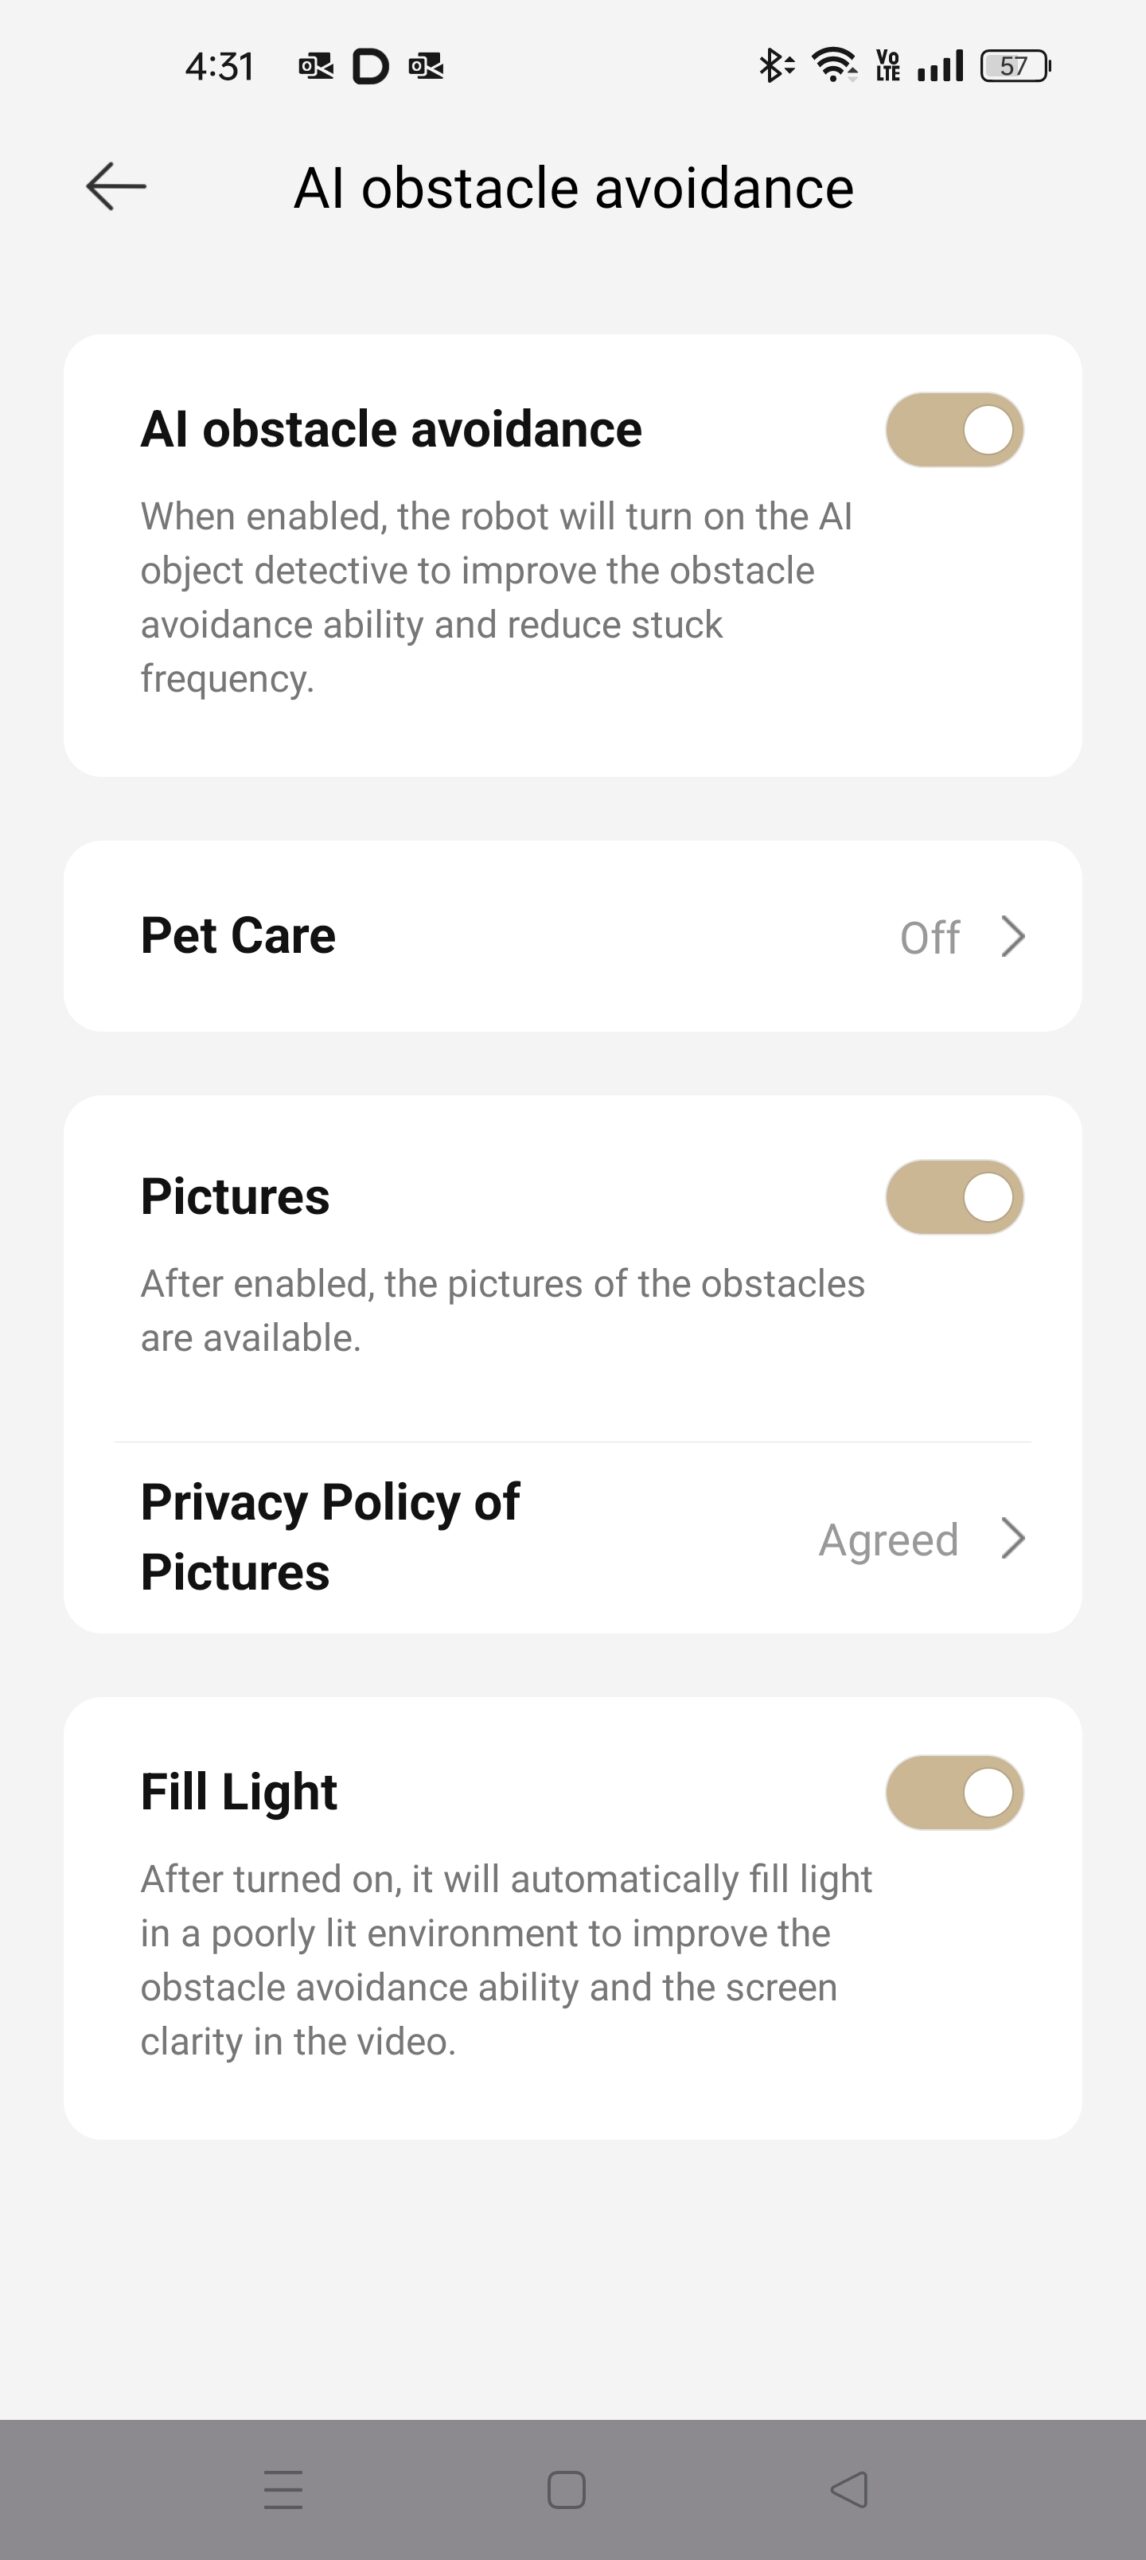Switch off the Fill Light toggle
1146x2560 pixels.
(954, 1792)
